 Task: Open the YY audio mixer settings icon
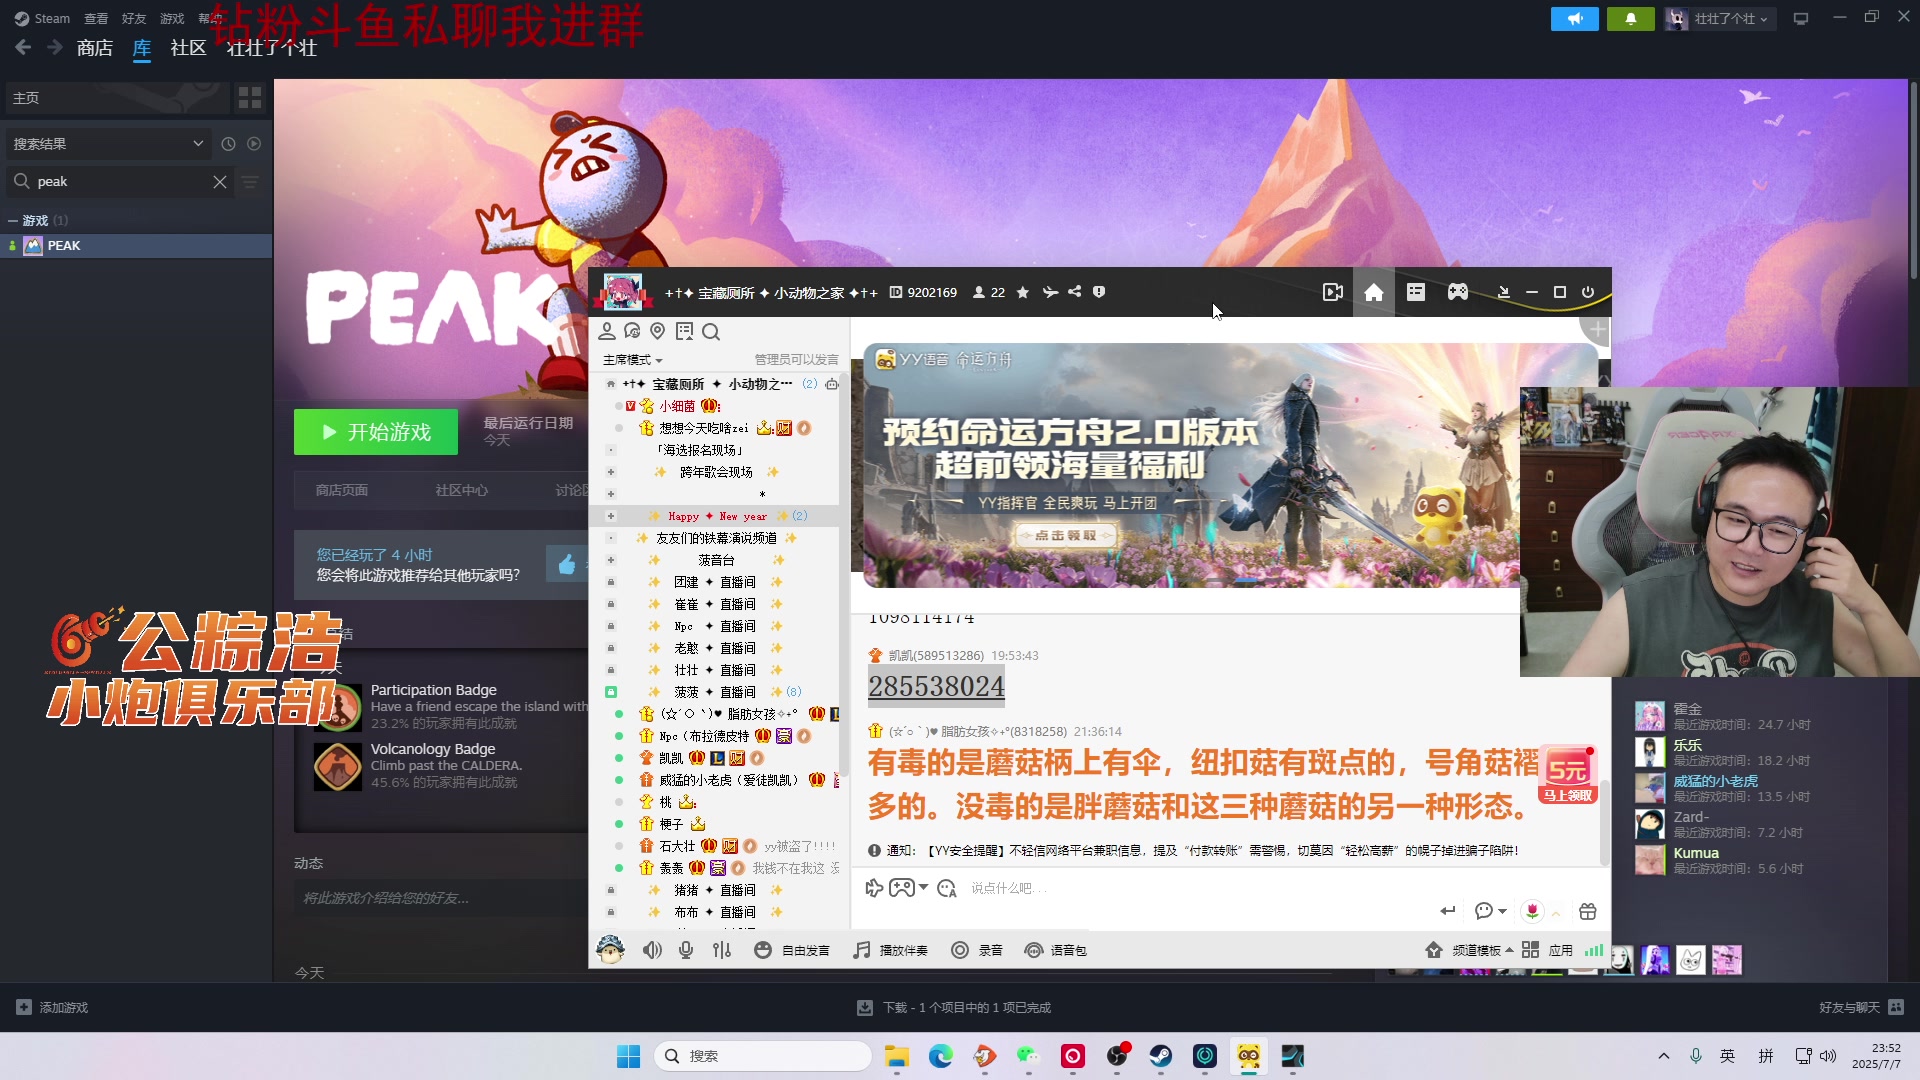point(722,950)
